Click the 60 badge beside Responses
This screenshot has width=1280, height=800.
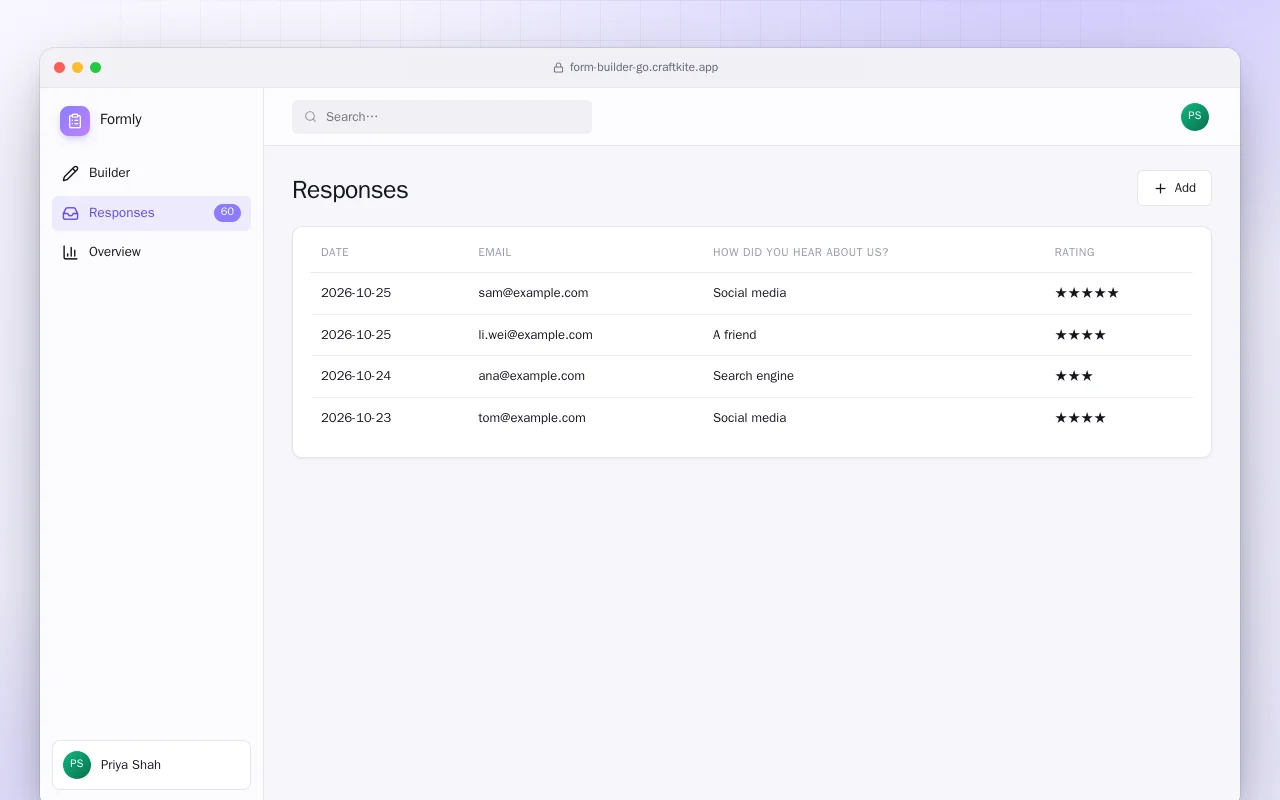point(227,213)
